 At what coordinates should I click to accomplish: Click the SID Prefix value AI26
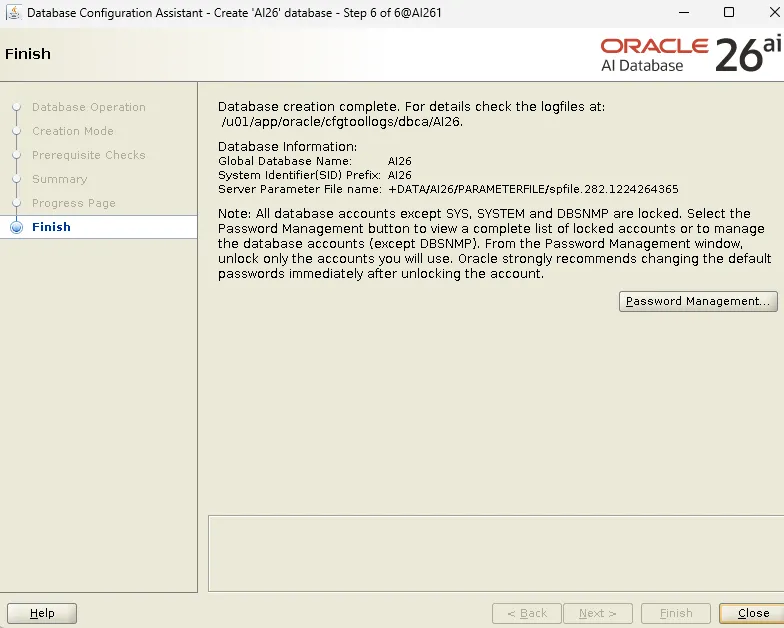click(400, 175)
